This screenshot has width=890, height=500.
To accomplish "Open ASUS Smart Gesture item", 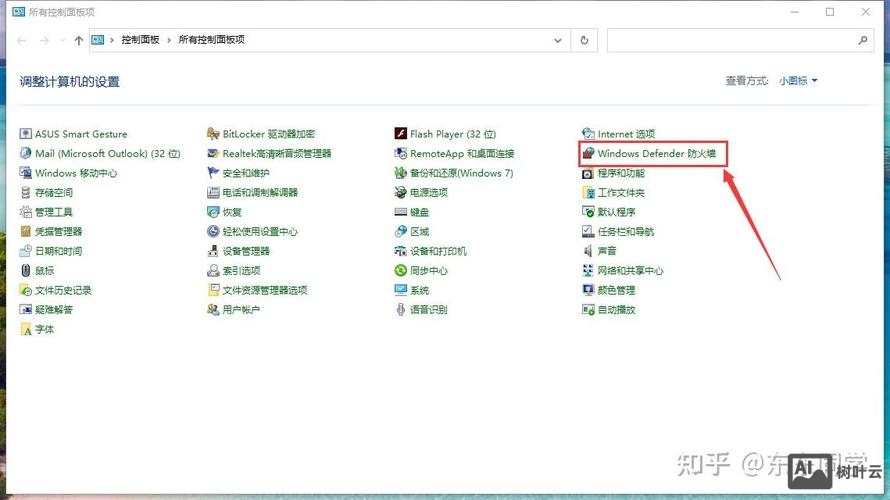I will click(x=80, y=134).
